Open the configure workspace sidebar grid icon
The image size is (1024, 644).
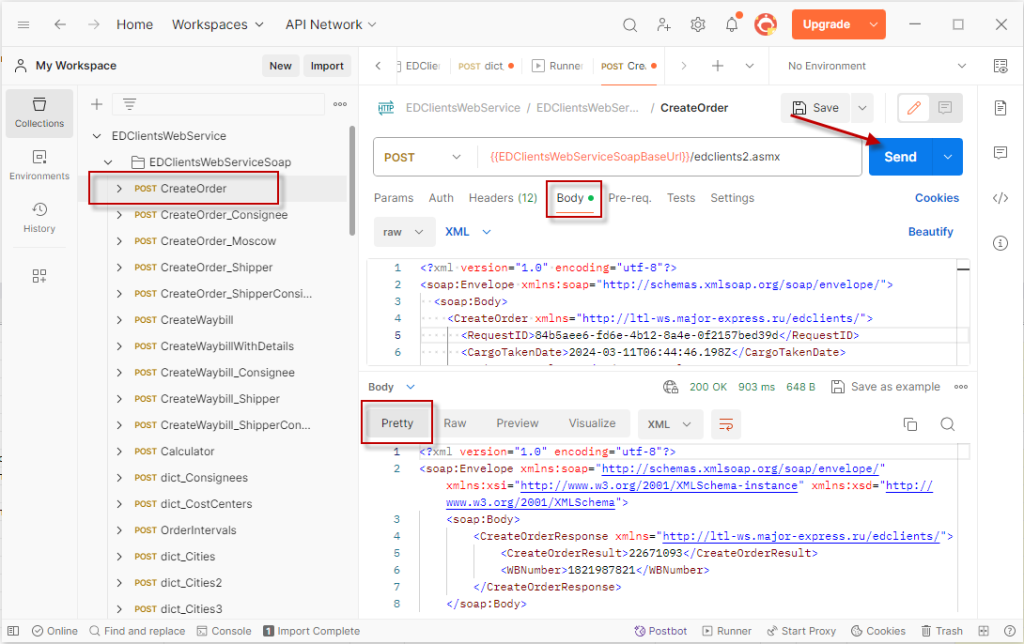(x=39, y=276)
